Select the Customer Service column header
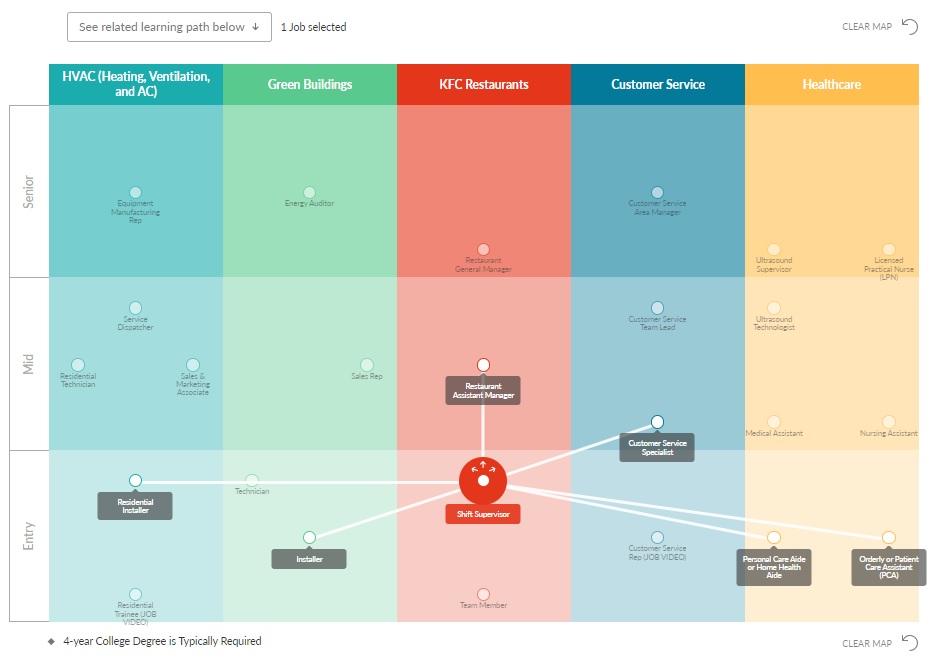937x661 pixels. (657, 84)
